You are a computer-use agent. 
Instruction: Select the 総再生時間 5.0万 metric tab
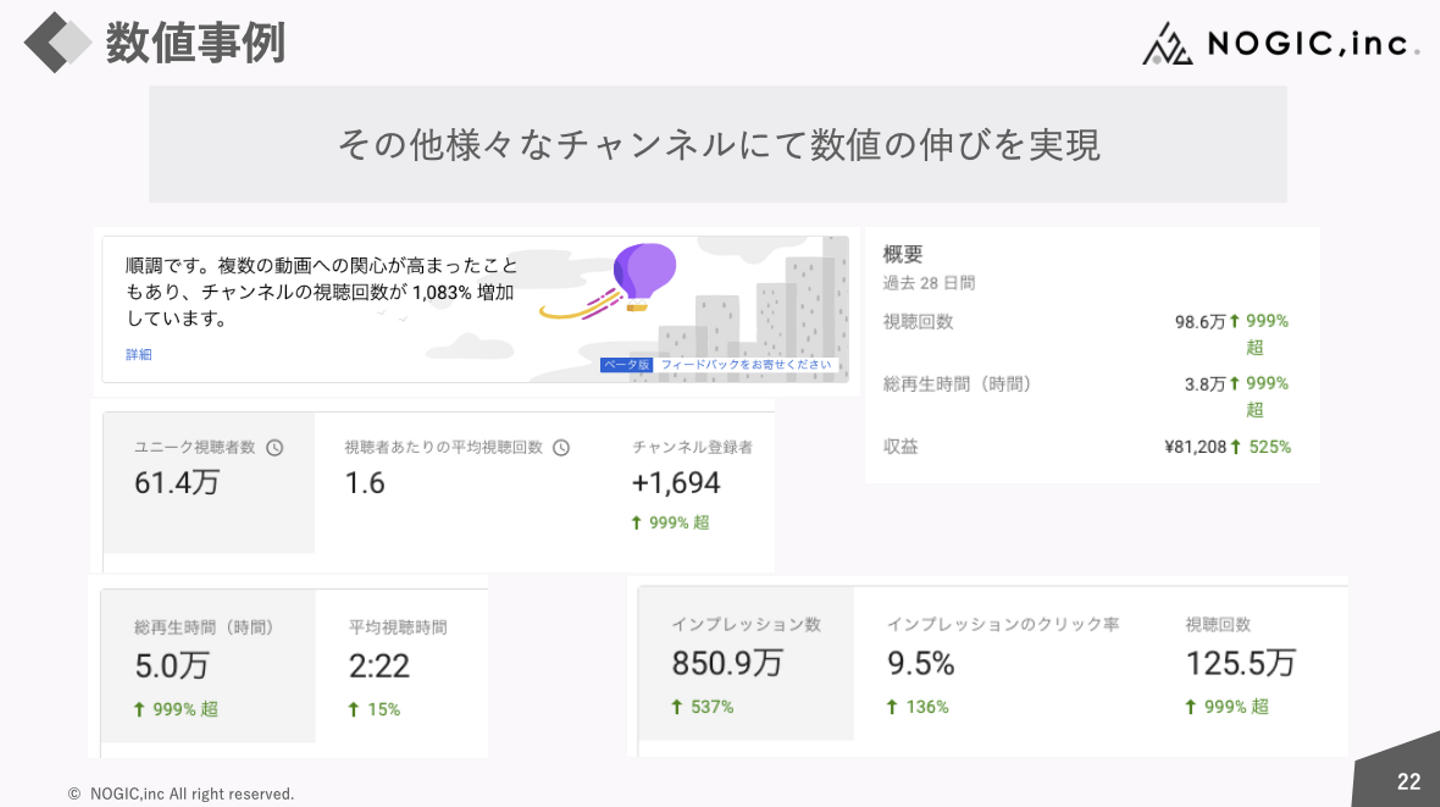[x=208, y=665]
